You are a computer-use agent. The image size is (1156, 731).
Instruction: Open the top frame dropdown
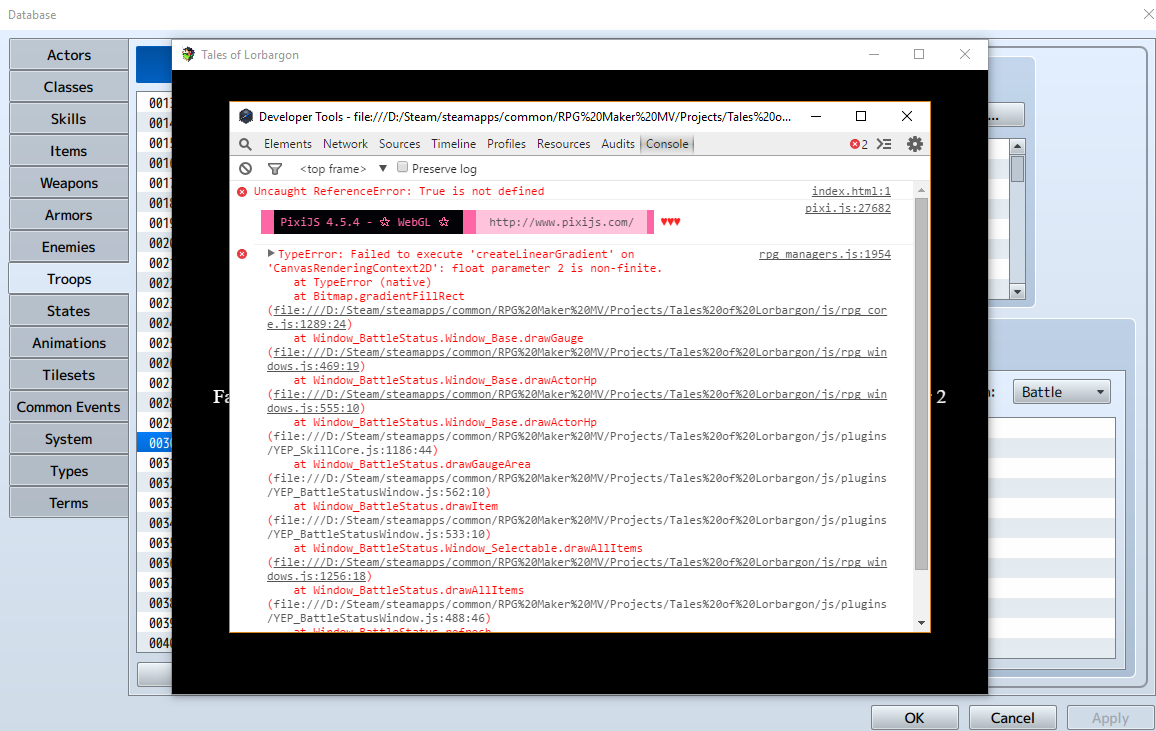[342, 169]
